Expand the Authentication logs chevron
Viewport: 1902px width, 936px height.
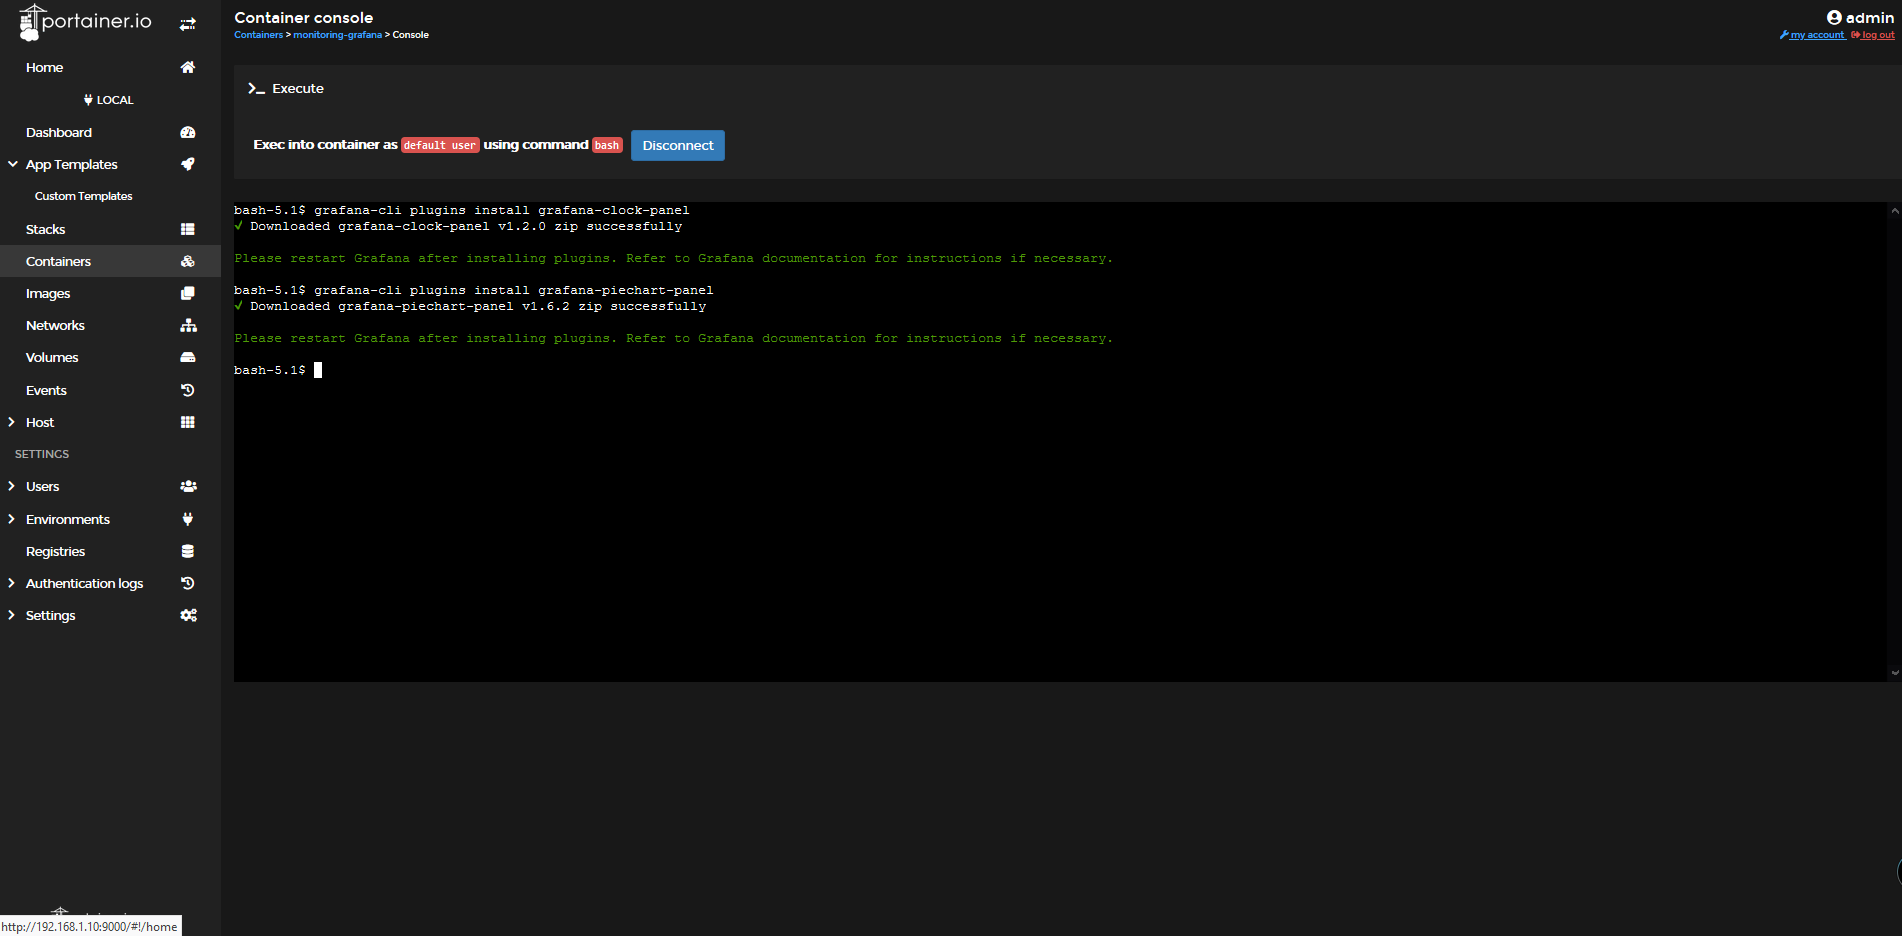click(12, 583)
